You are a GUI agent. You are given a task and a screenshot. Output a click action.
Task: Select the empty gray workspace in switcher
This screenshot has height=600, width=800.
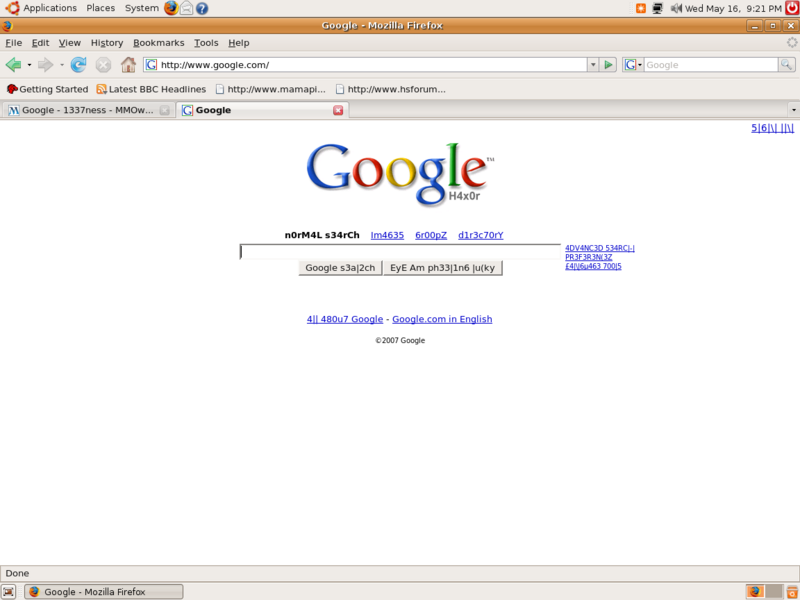tap(774, 592)
